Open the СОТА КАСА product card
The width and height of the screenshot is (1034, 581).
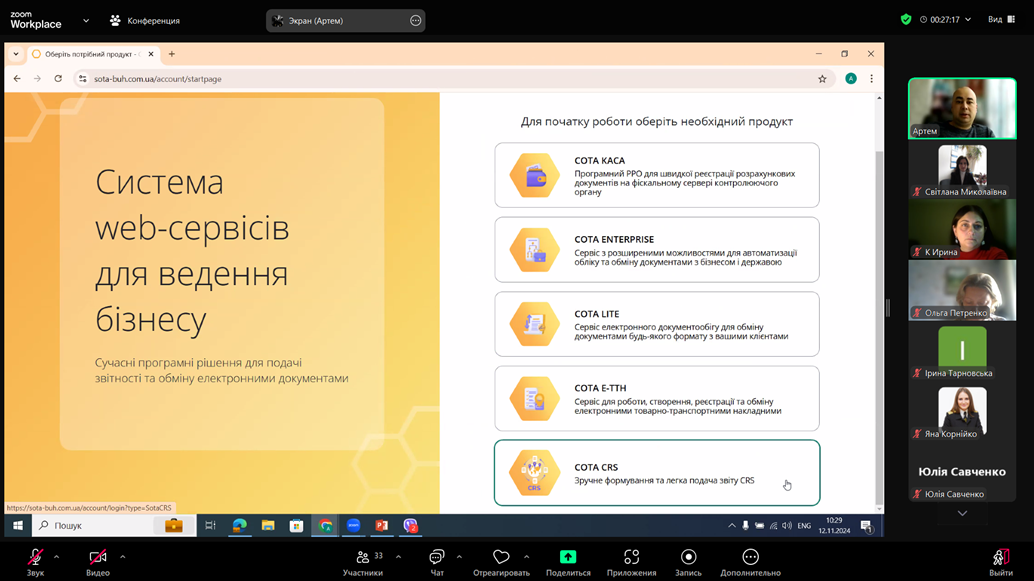tap(657, 175)
